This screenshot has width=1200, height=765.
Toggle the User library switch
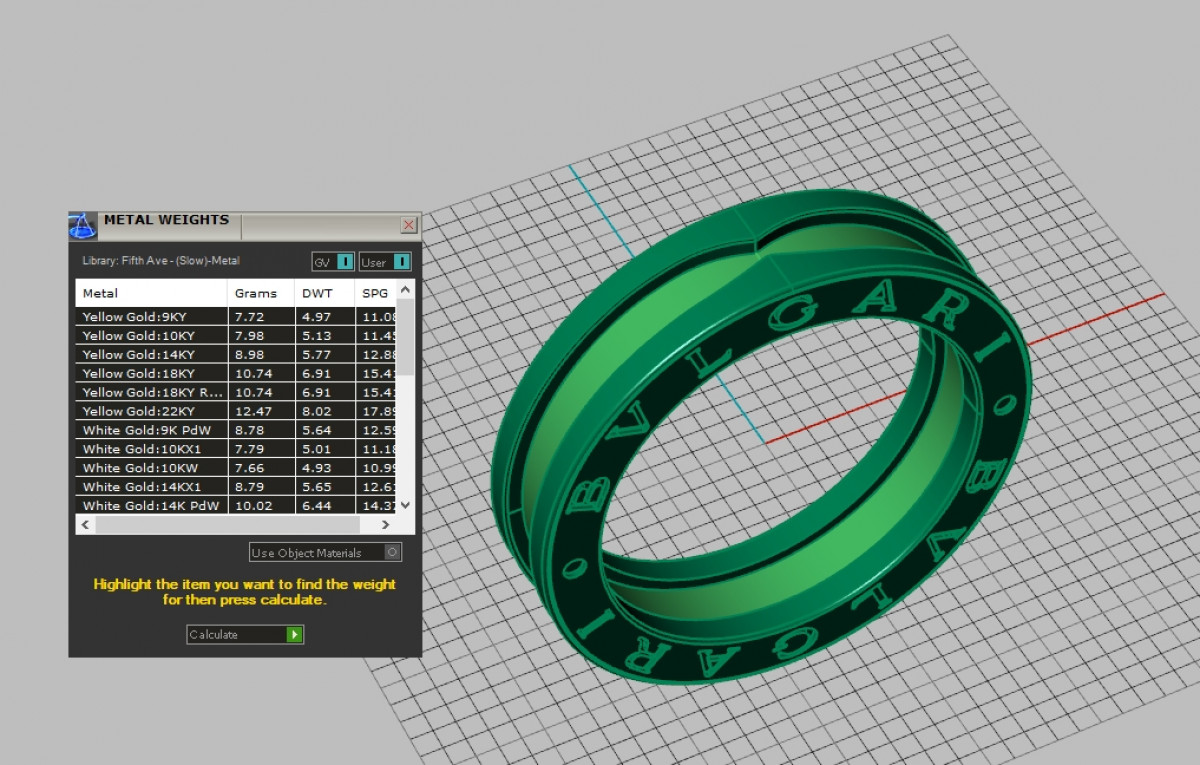[400, 262]
